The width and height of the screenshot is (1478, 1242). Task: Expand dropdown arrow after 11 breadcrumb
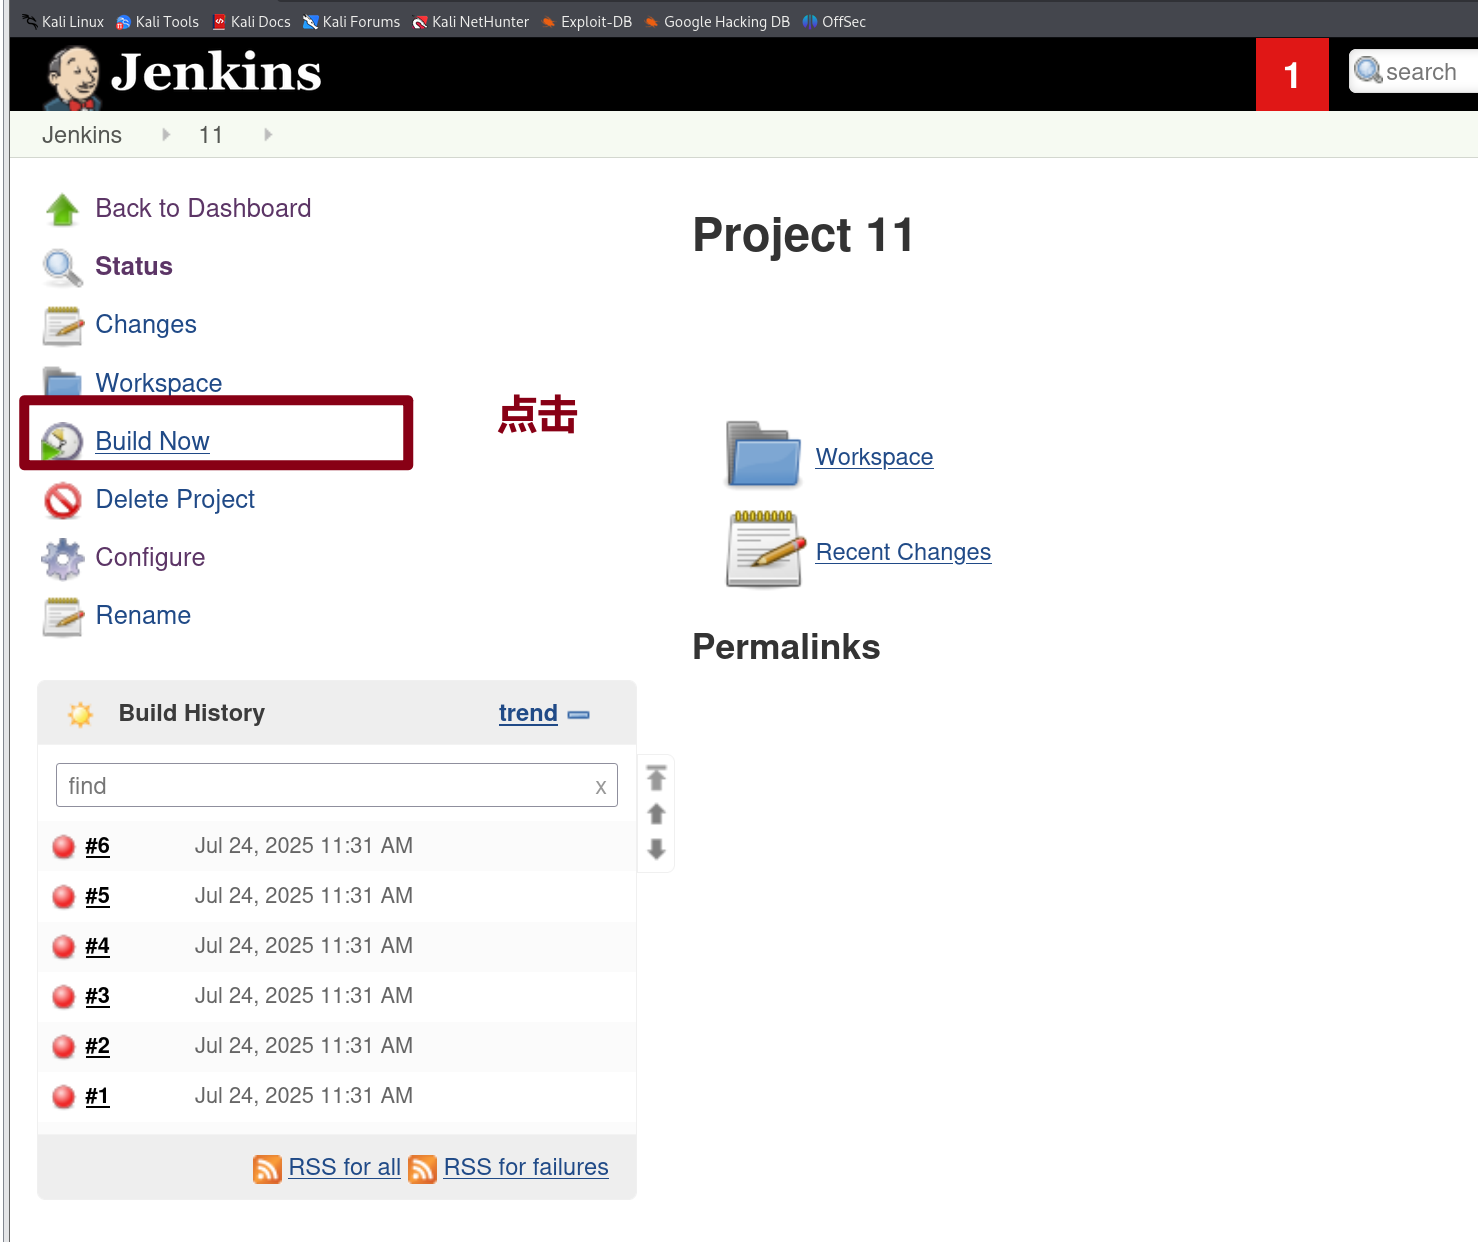click(268, 135)
